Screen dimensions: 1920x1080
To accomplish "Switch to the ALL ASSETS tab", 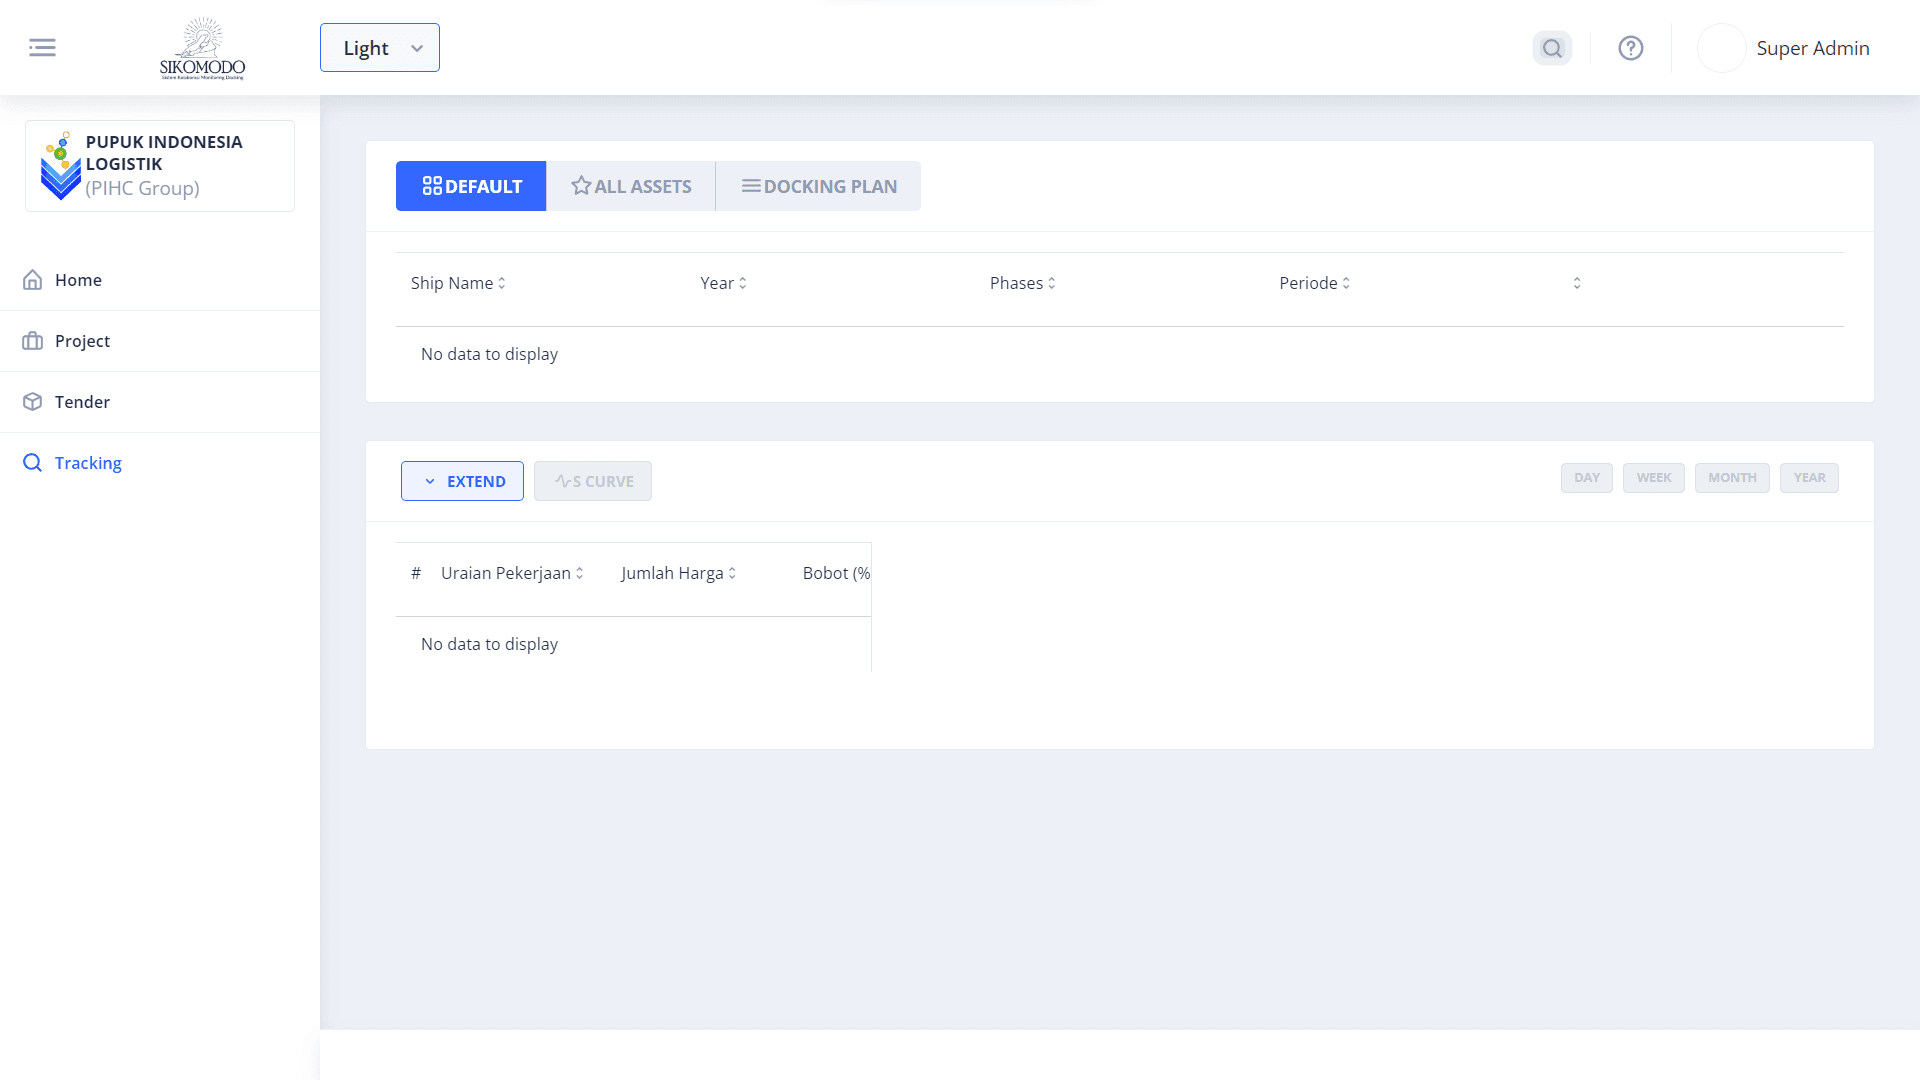I will 630,186.
